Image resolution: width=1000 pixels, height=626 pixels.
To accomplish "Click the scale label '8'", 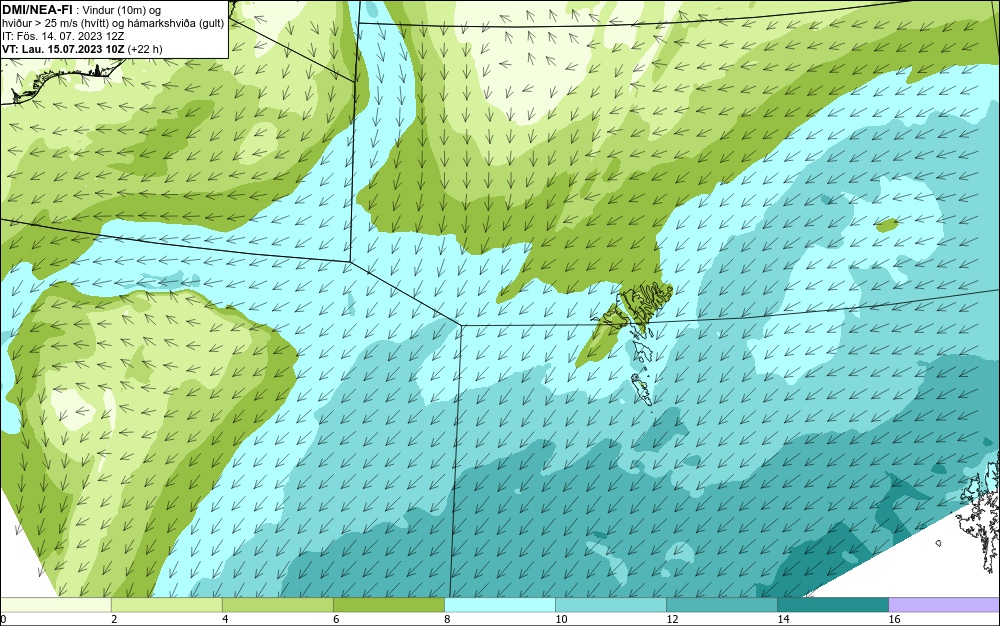I will [x=447, y=619].
